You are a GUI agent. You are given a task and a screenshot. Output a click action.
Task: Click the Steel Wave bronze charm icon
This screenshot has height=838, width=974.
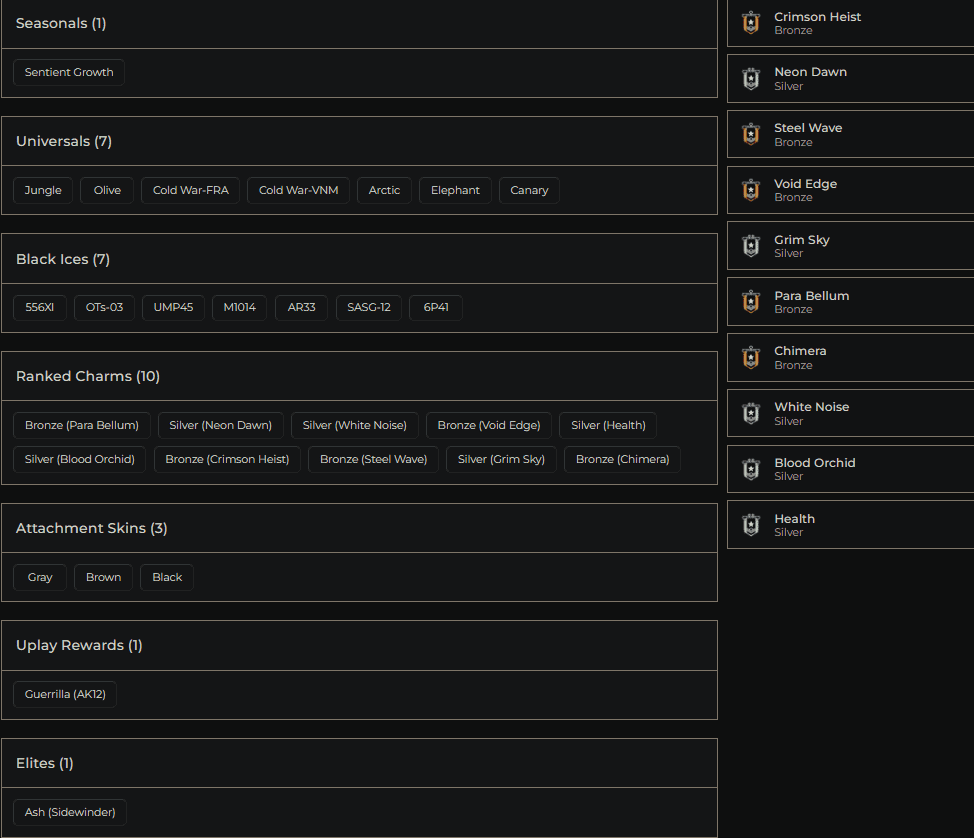pyautogui.click(x=751, y=134)
